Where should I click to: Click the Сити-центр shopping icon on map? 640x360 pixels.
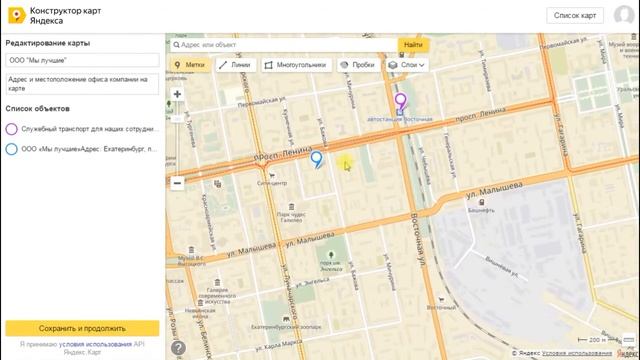pos(272,176)
